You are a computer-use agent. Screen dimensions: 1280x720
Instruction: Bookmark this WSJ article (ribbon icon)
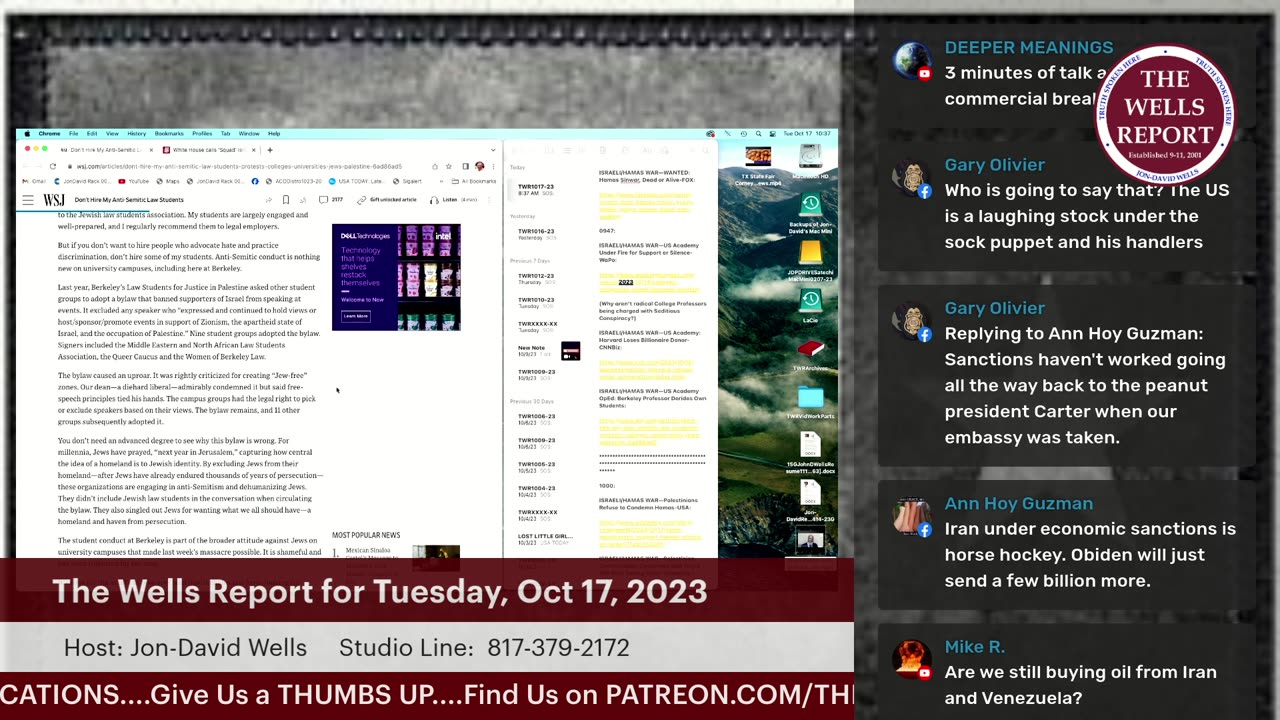click(x=285, y=200)
